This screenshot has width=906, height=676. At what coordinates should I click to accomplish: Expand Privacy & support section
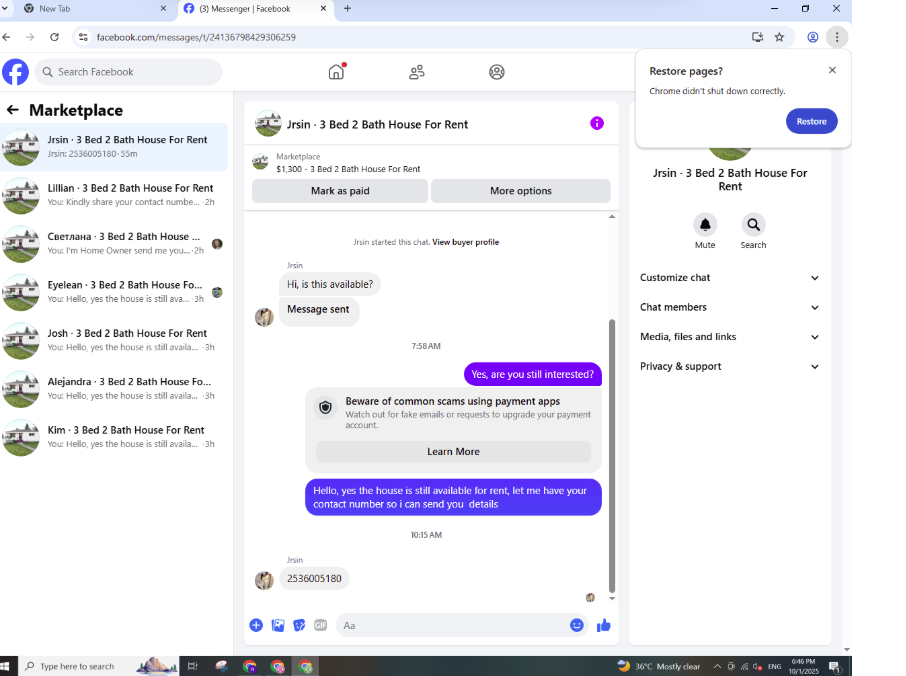click(x=729, y=366)
